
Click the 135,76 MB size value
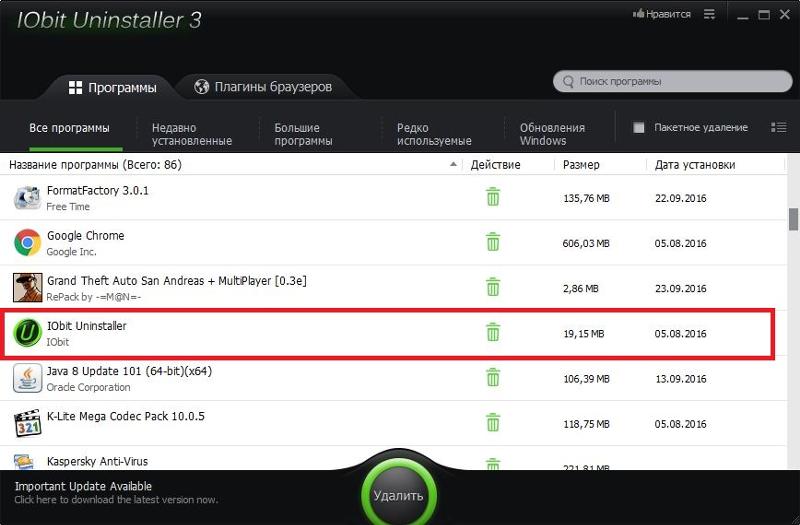(586, 198)
